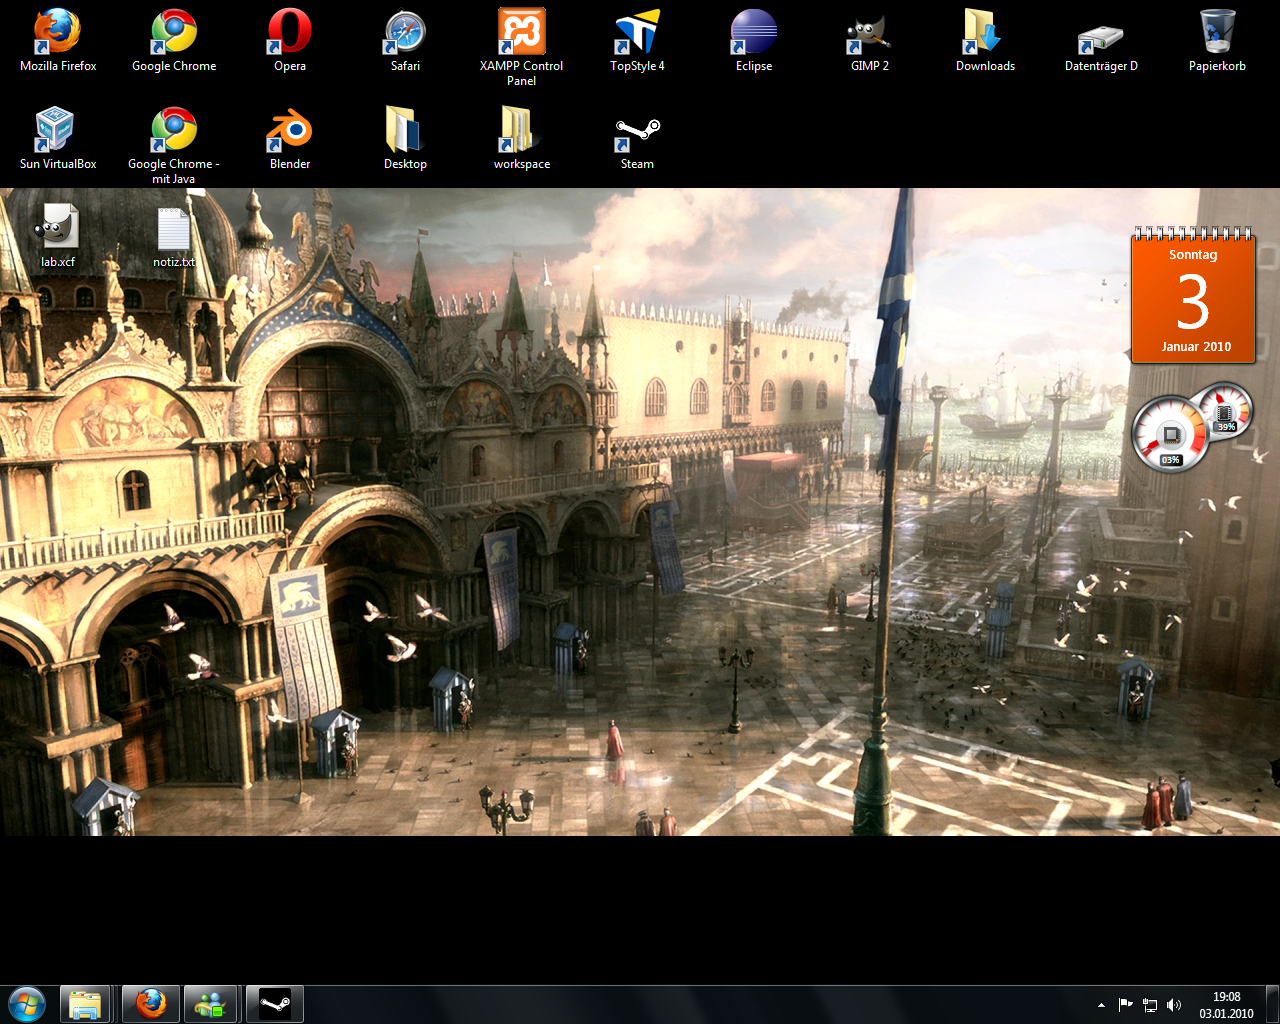Open the GIMP 2 shortcut
Image resolution: width=1280 pixels, height=1024 pixels.
(x=870, y=41)
